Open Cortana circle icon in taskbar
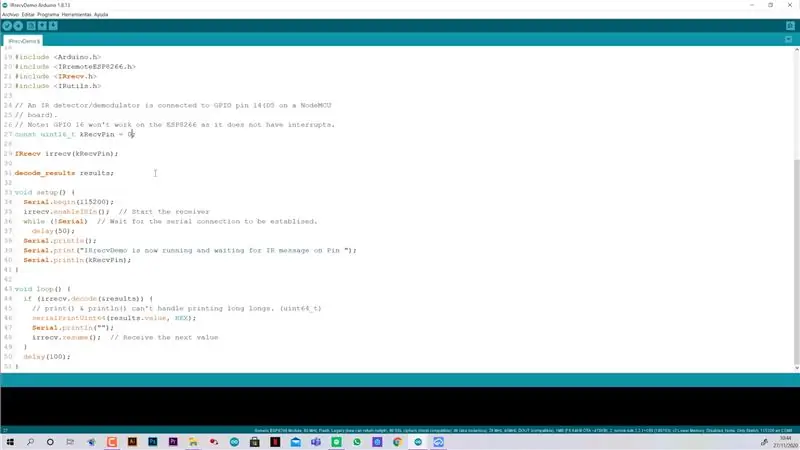800x450 pixels. (50, 442)
